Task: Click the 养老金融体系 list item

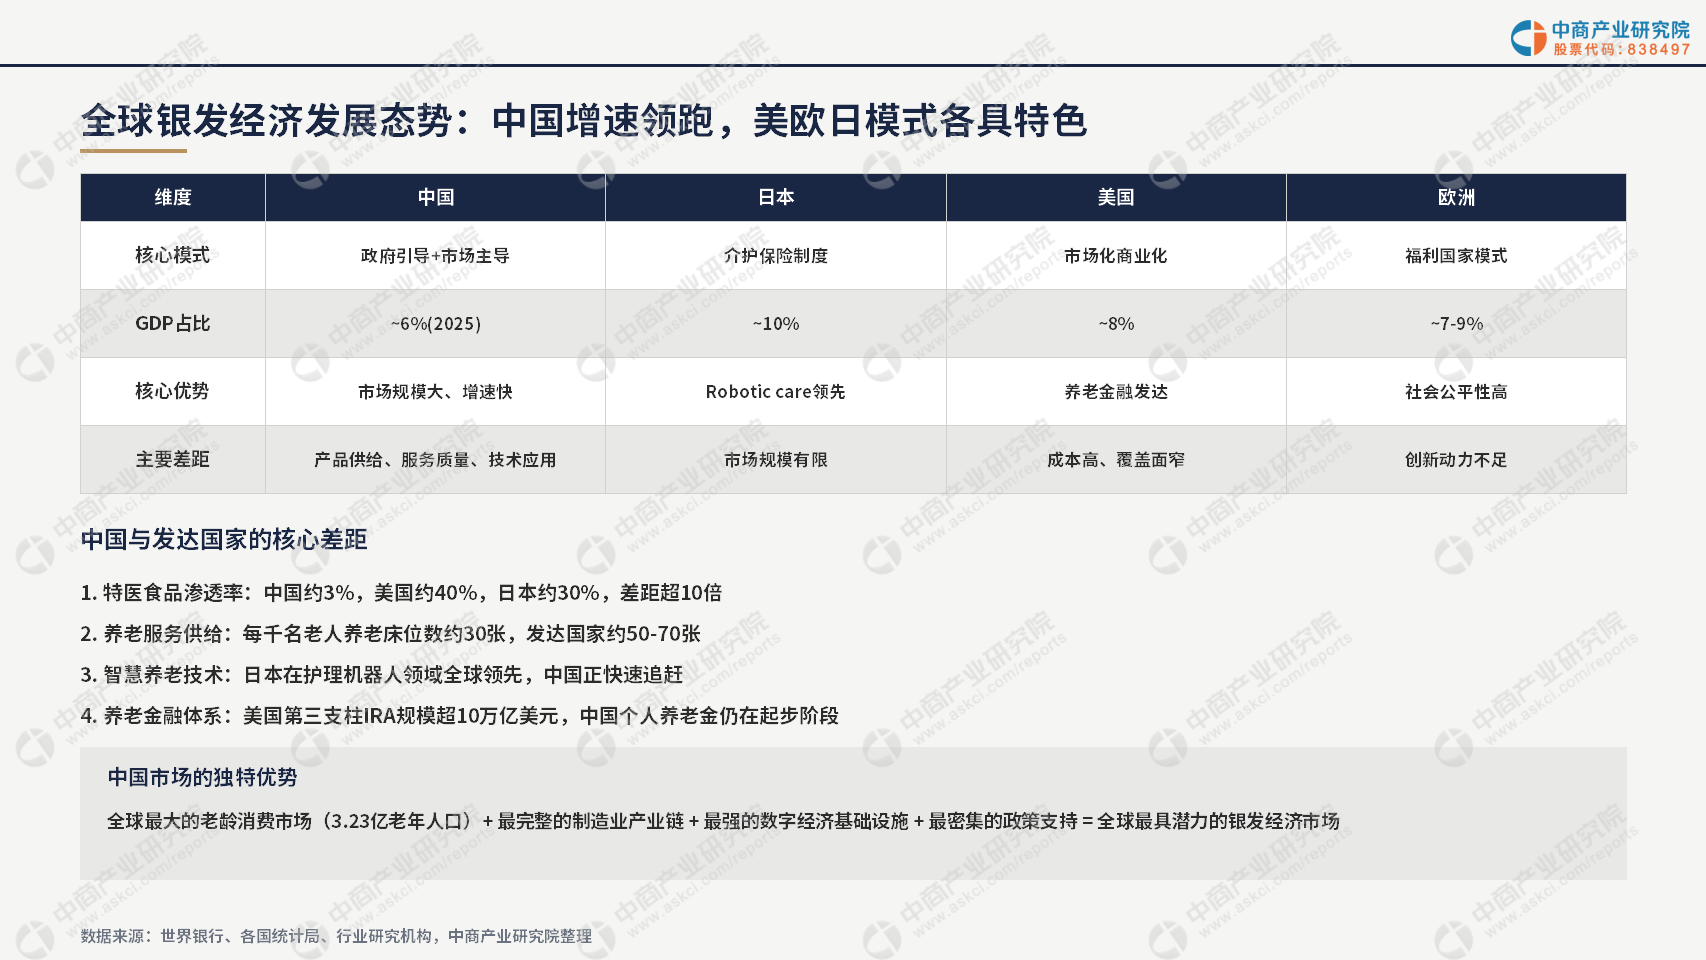Action: click(x=460, y=715)
